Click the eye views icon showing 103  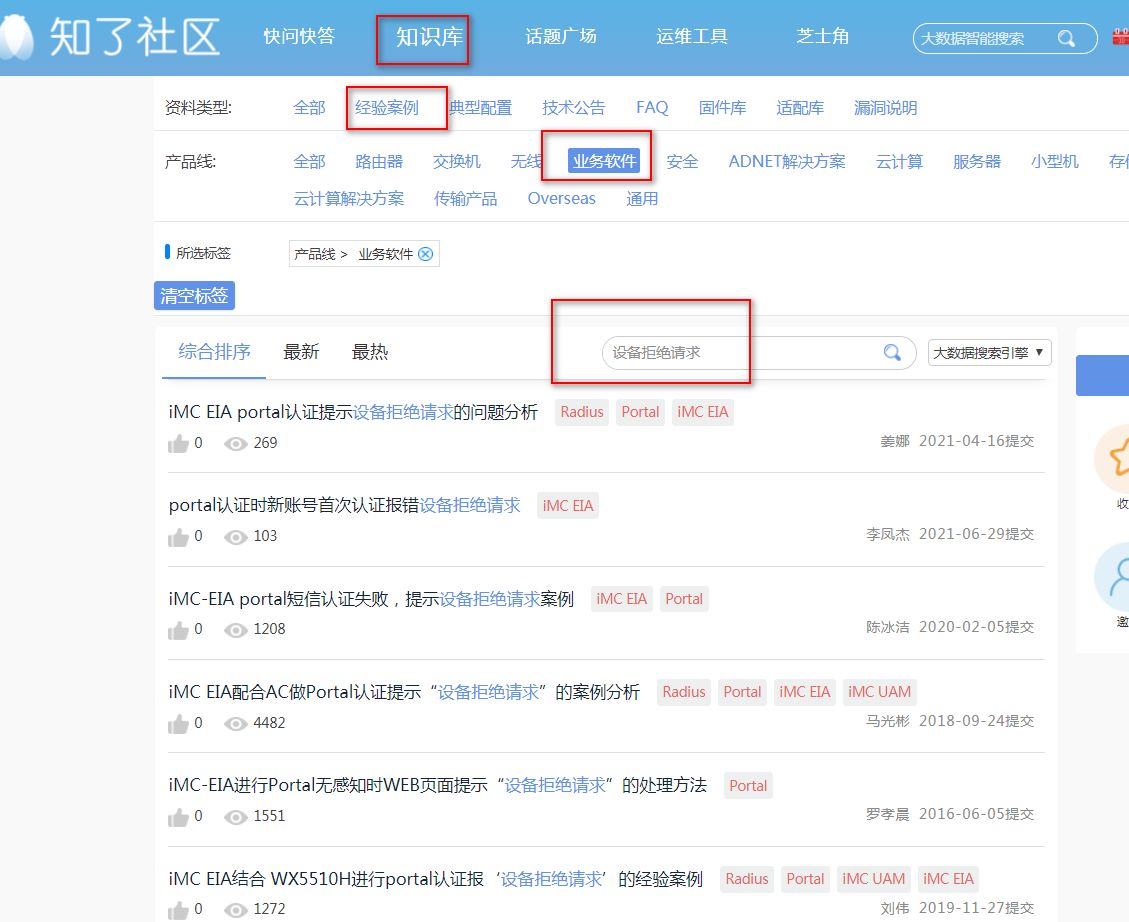(235, 537)
